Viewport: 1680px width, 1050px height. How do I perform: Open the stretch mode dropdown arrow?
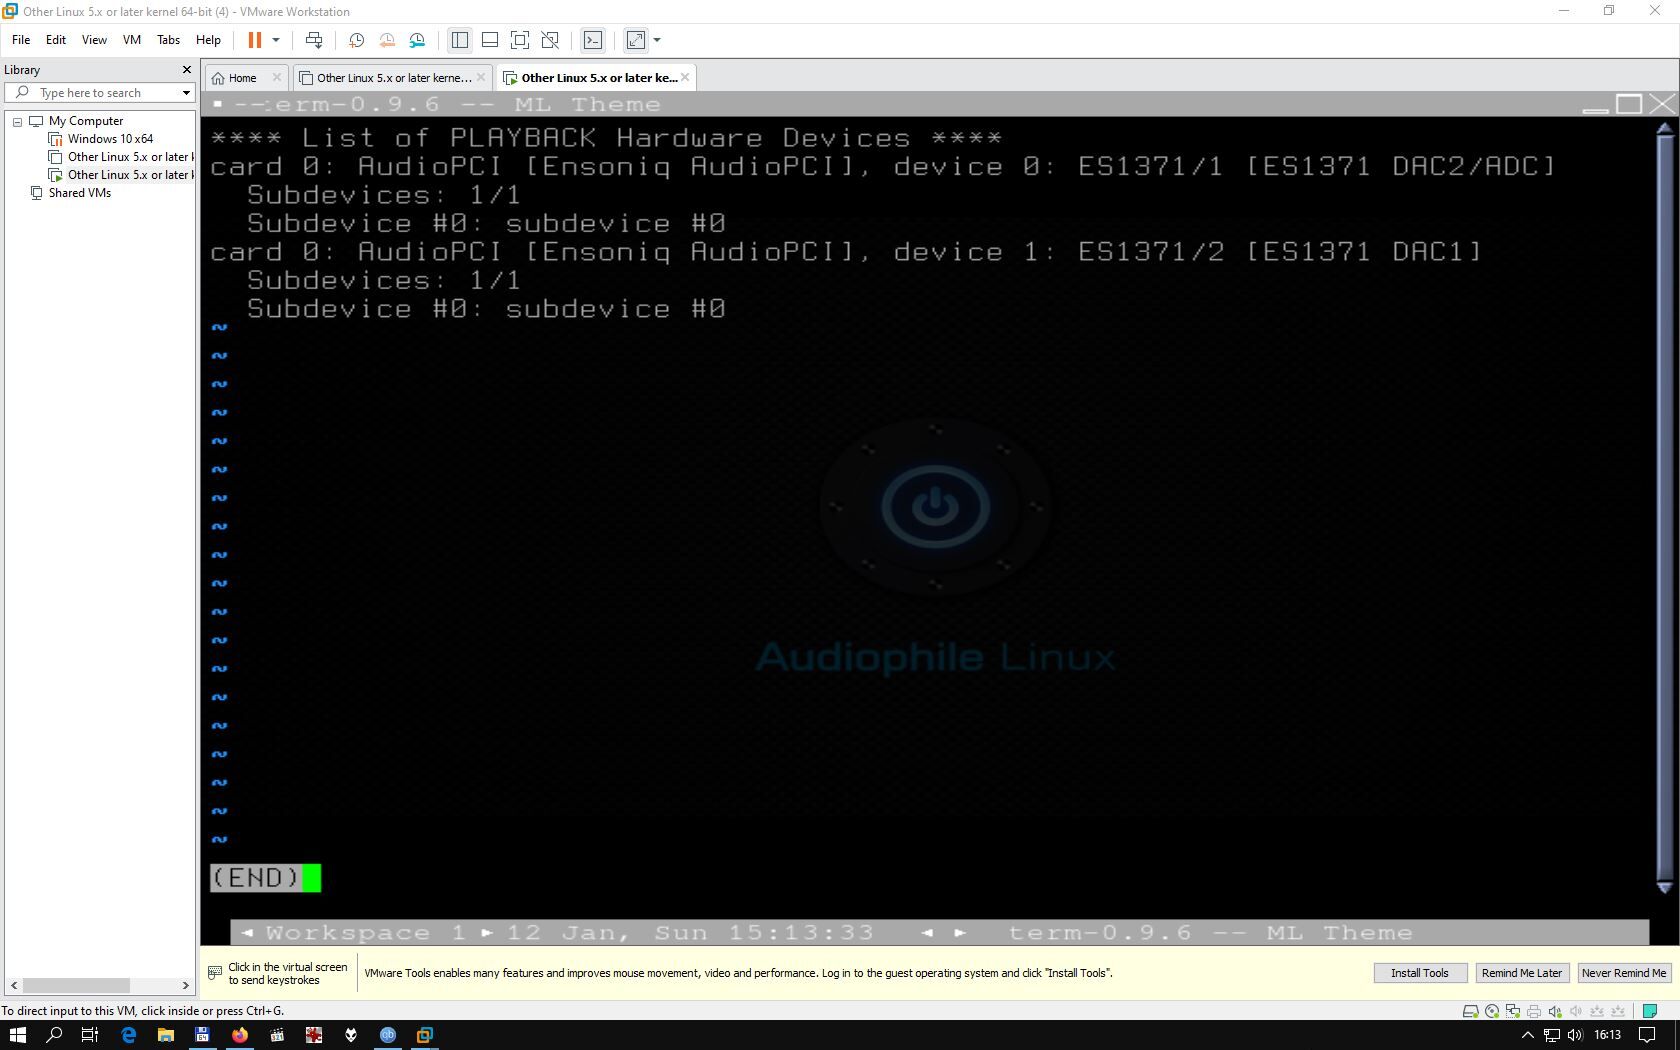pos(657,40)
